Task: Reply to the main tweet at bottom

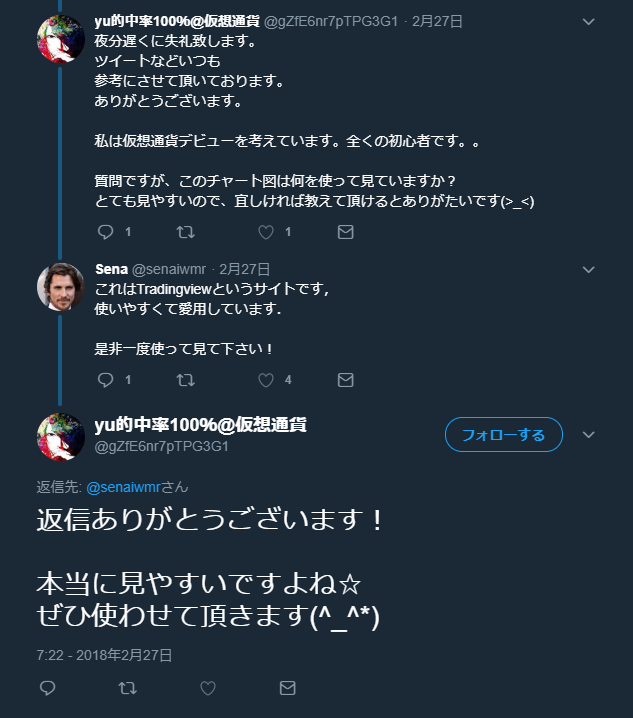Action: (48, 688)
